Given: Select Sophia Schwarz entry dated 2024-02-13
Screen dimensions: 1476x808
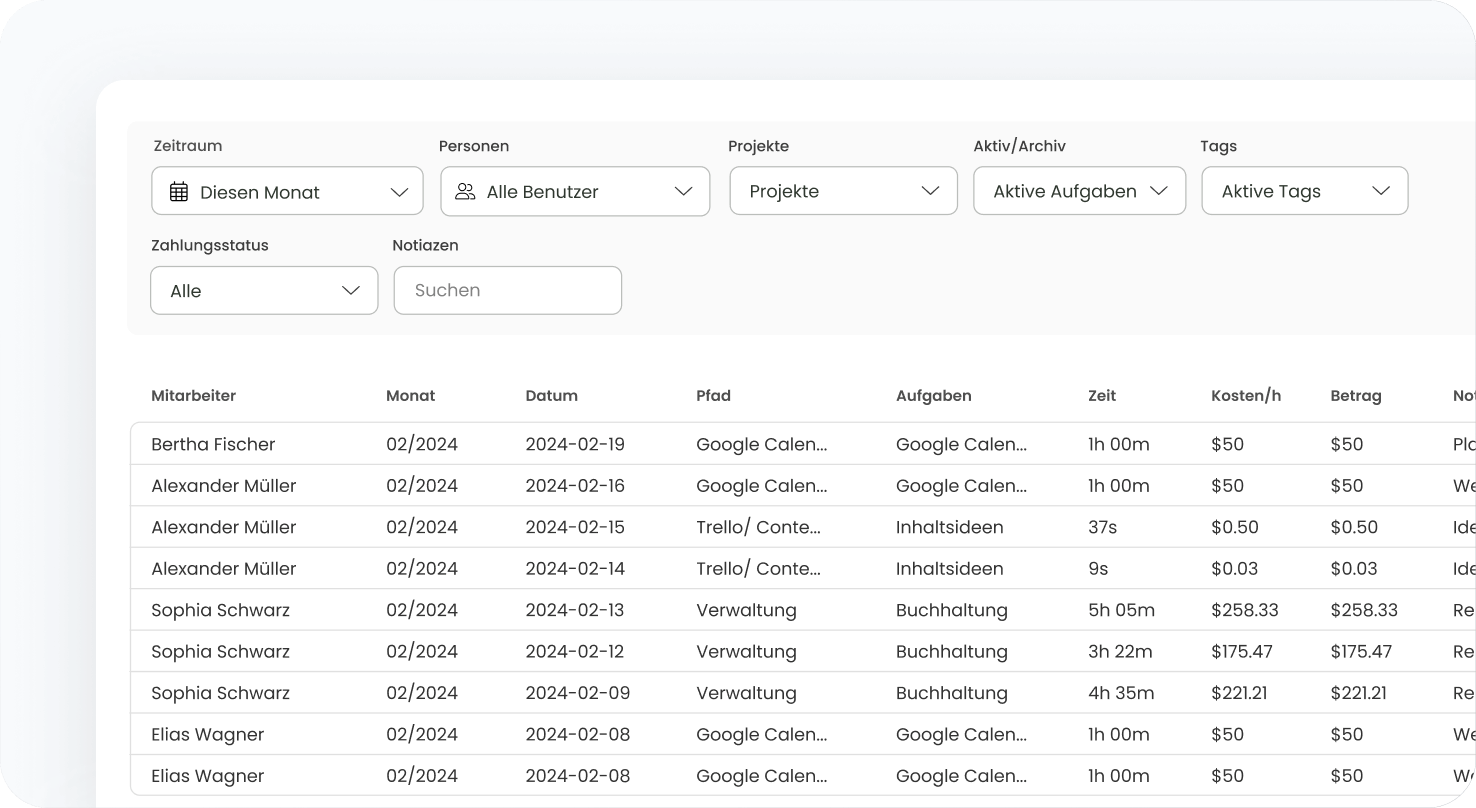Looking at the screenshot, I should [220, 610].
